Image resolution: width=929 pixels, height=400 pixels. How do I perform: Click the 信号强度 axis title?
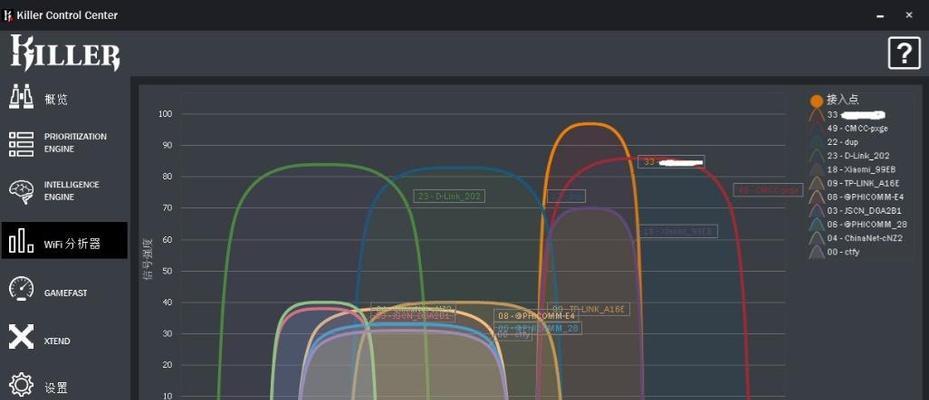tap(148, 259)
